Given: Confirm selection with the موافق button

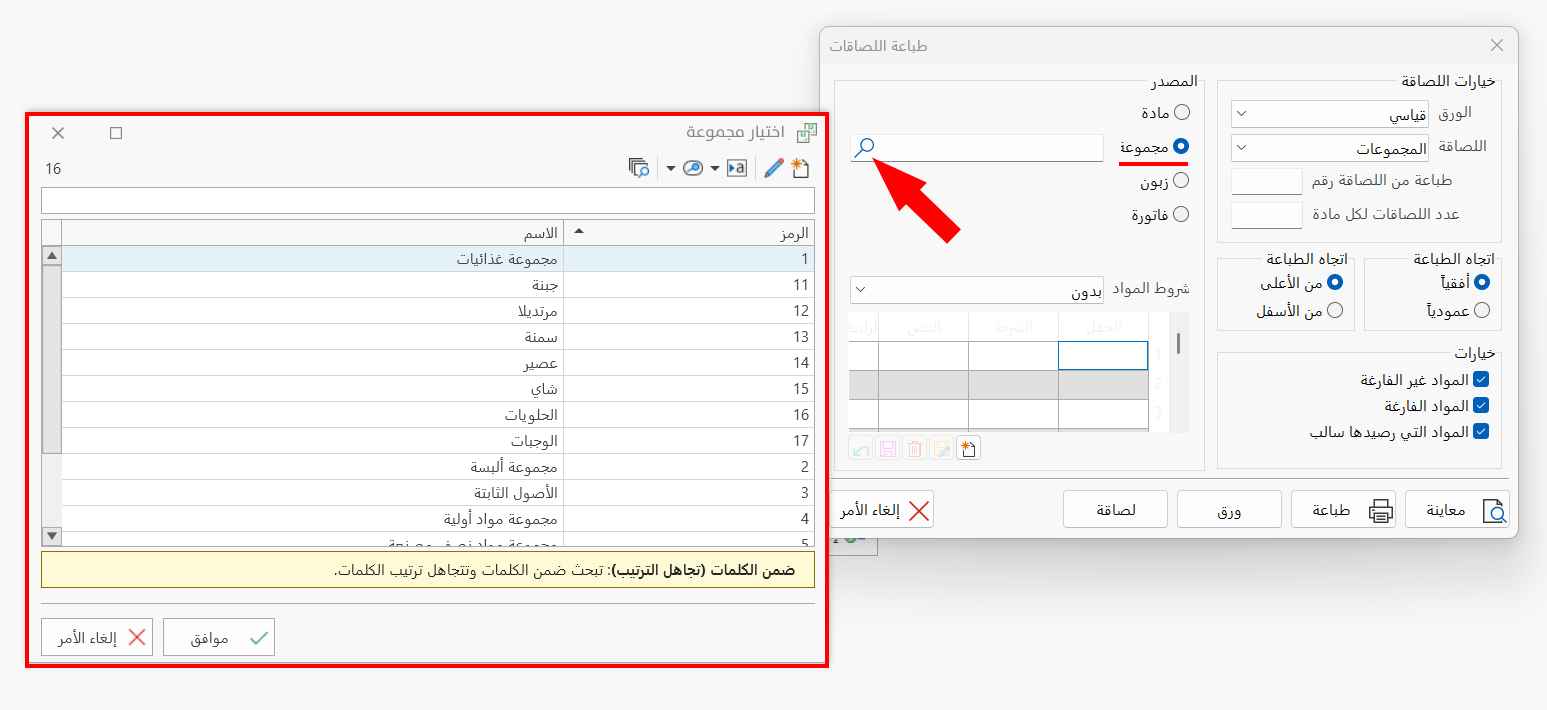Looking at the screenshot, I should tap(219, 637).
